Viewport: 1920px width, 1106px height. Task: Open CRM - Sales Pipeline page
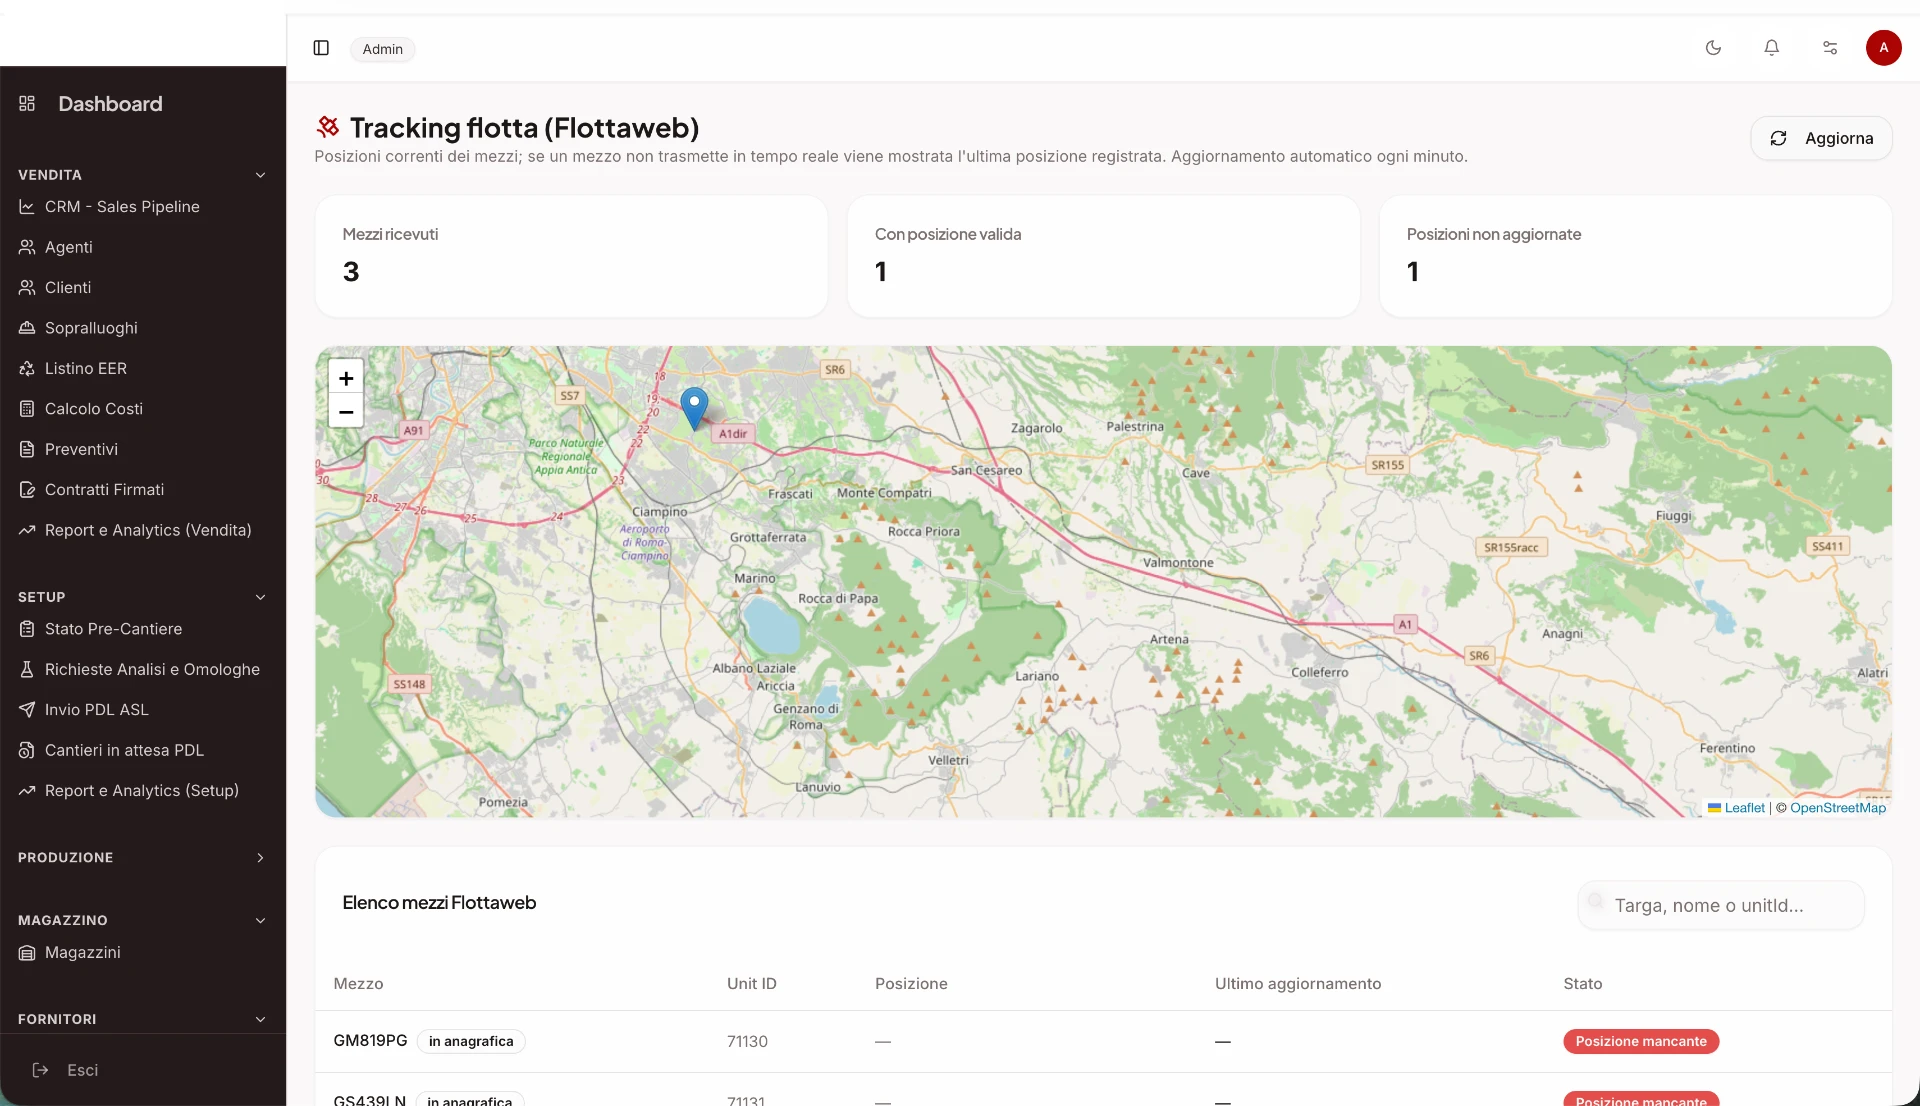click(122, 207)
